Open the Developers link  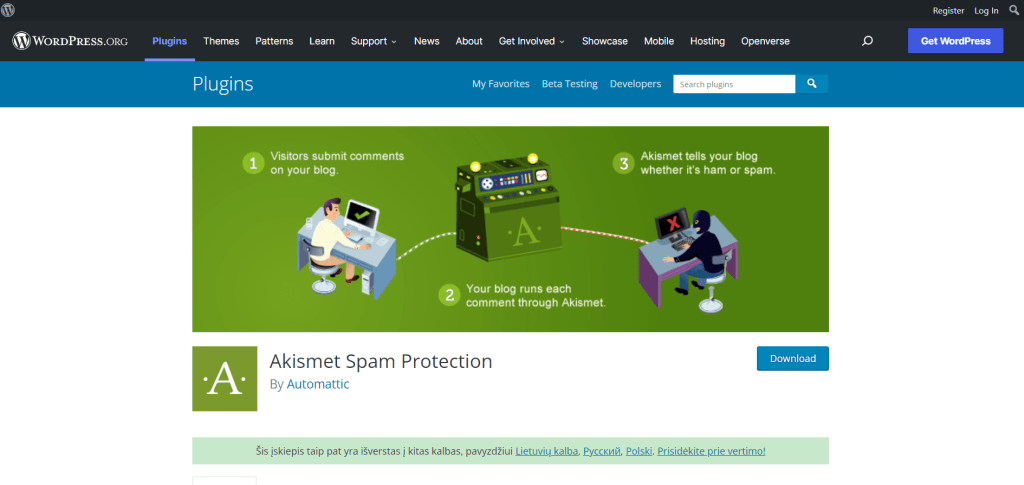635,84
